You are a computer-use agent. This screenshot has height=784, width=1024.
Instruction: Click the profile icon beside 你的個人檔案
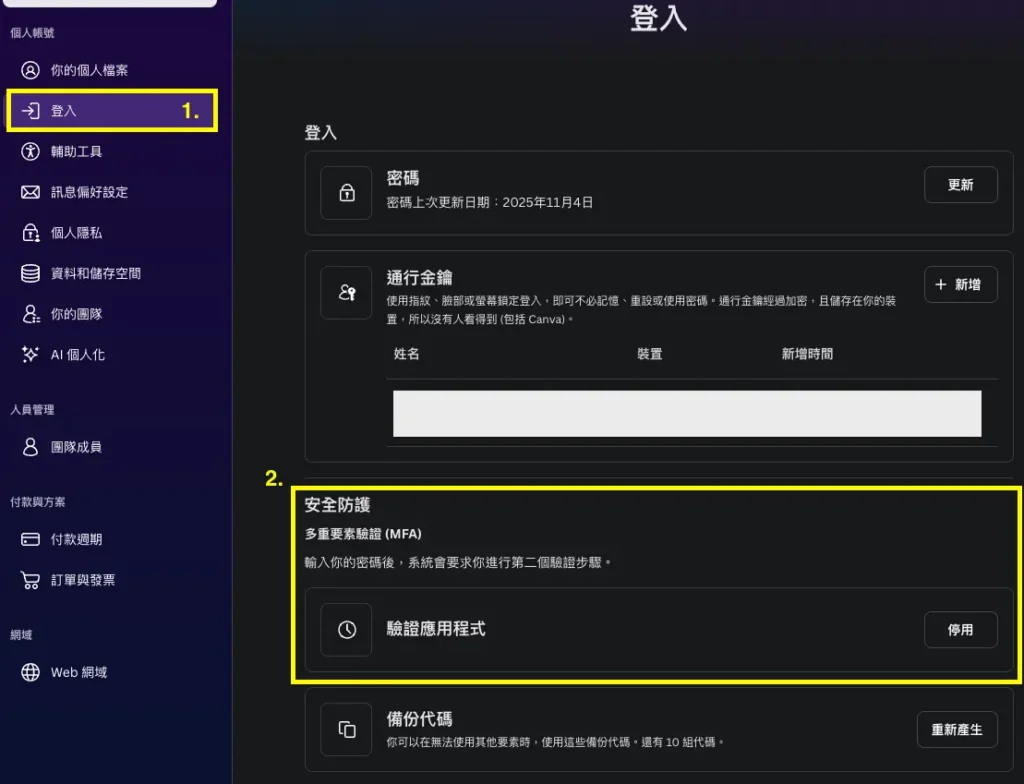click(x=30, y=70)
